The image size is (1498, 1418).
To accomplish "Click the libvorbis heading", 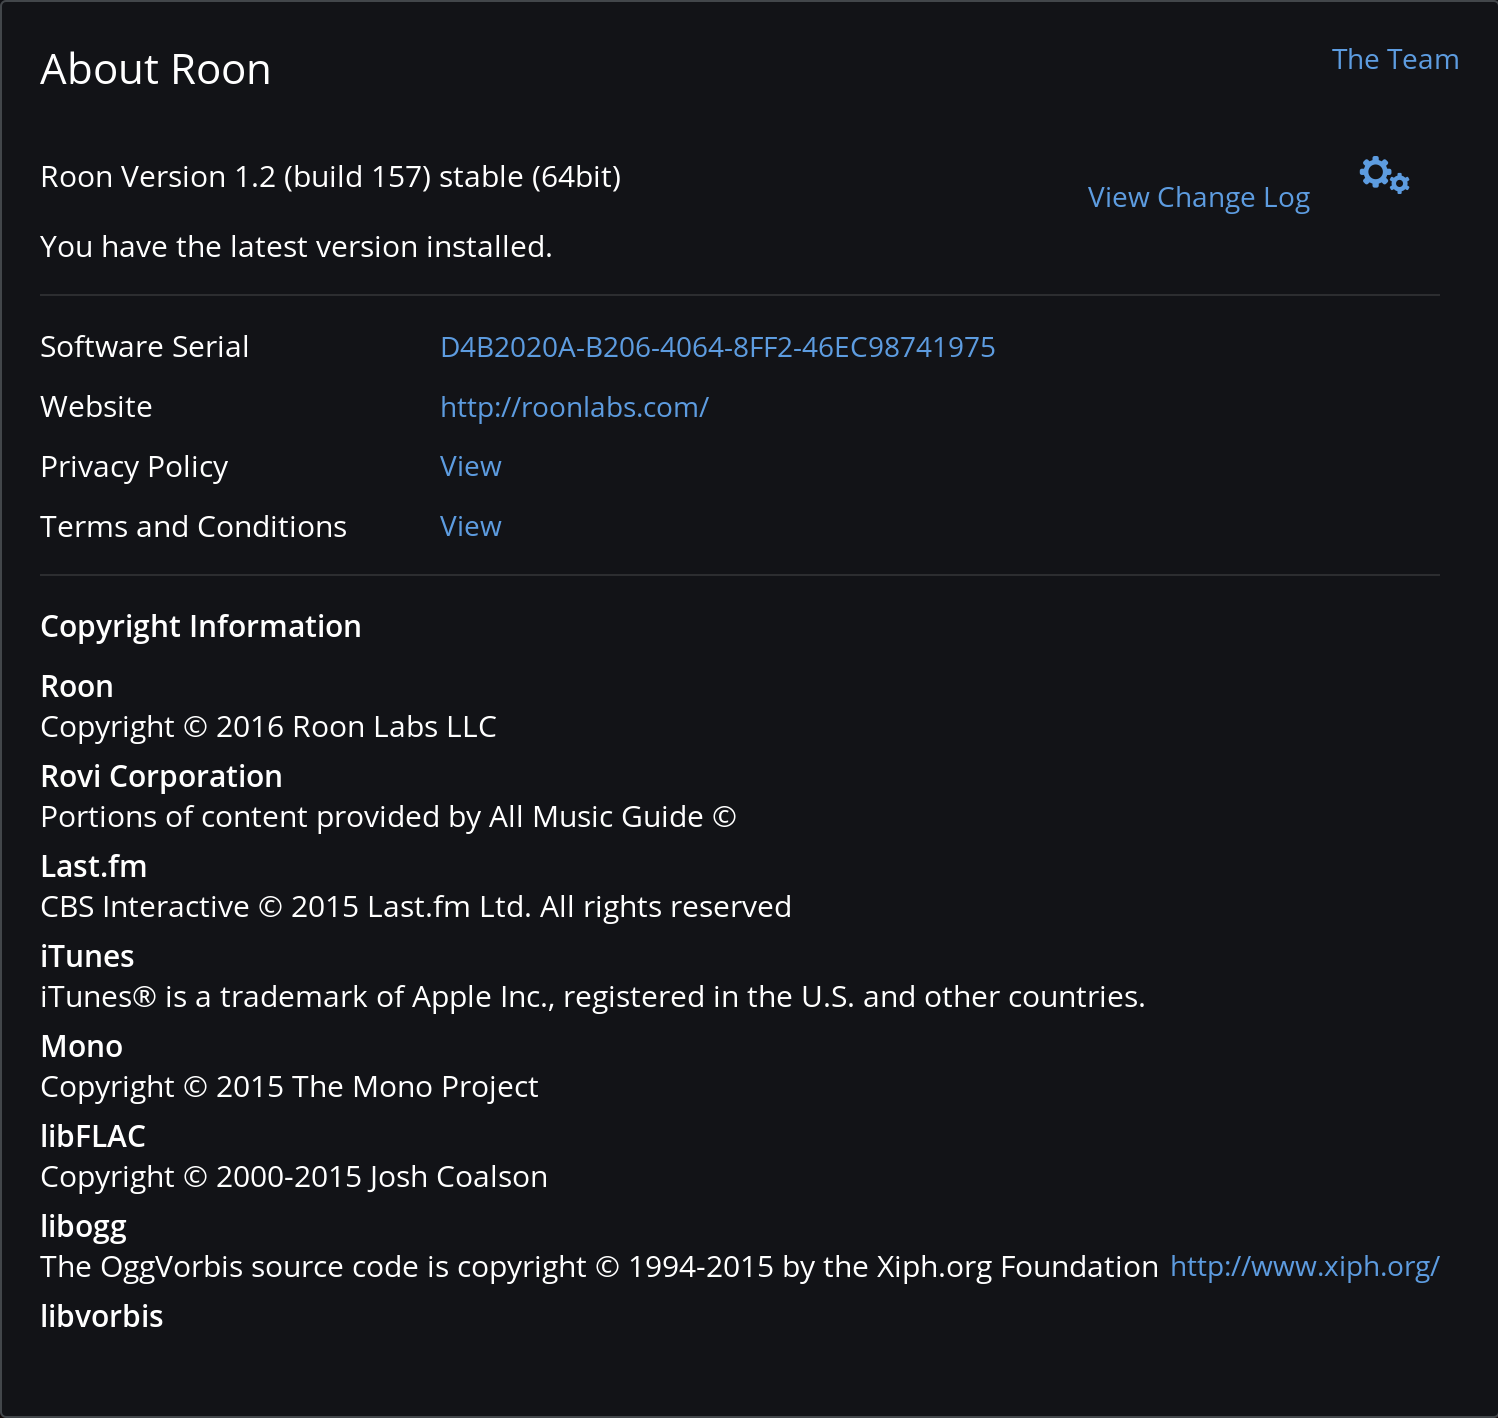I will (101, 1317).
